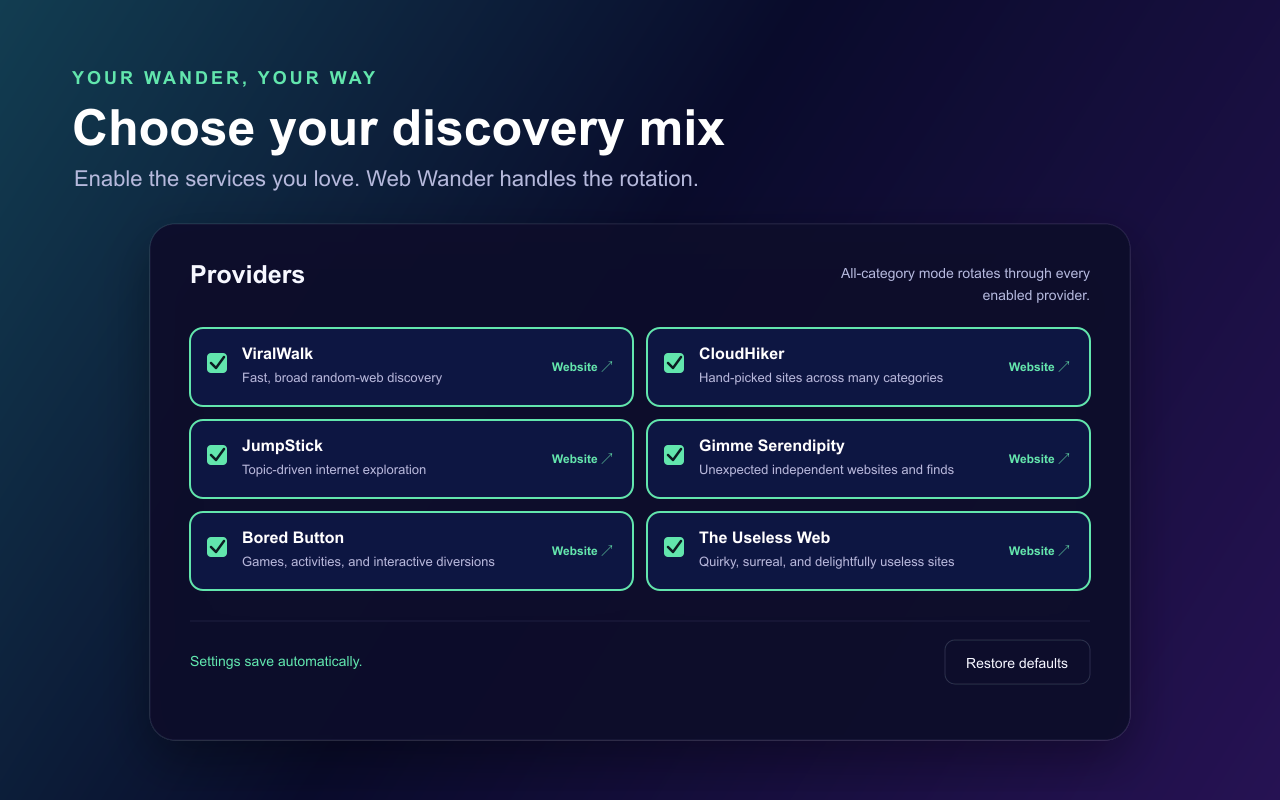Click 'Quirky, surreal, and delightfully useless sites' text
The width and height of the screenshot is (1280, 800).
pyautogui.click(x=827, y=562)
